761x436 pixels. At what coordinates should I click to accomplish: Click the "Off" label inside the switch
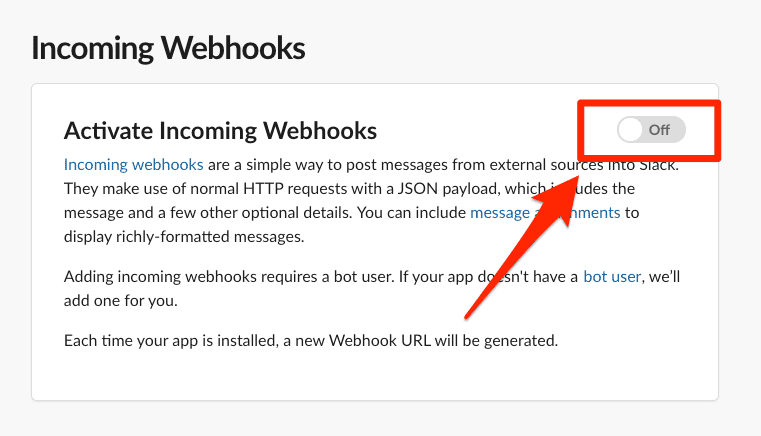pos(659,130)
